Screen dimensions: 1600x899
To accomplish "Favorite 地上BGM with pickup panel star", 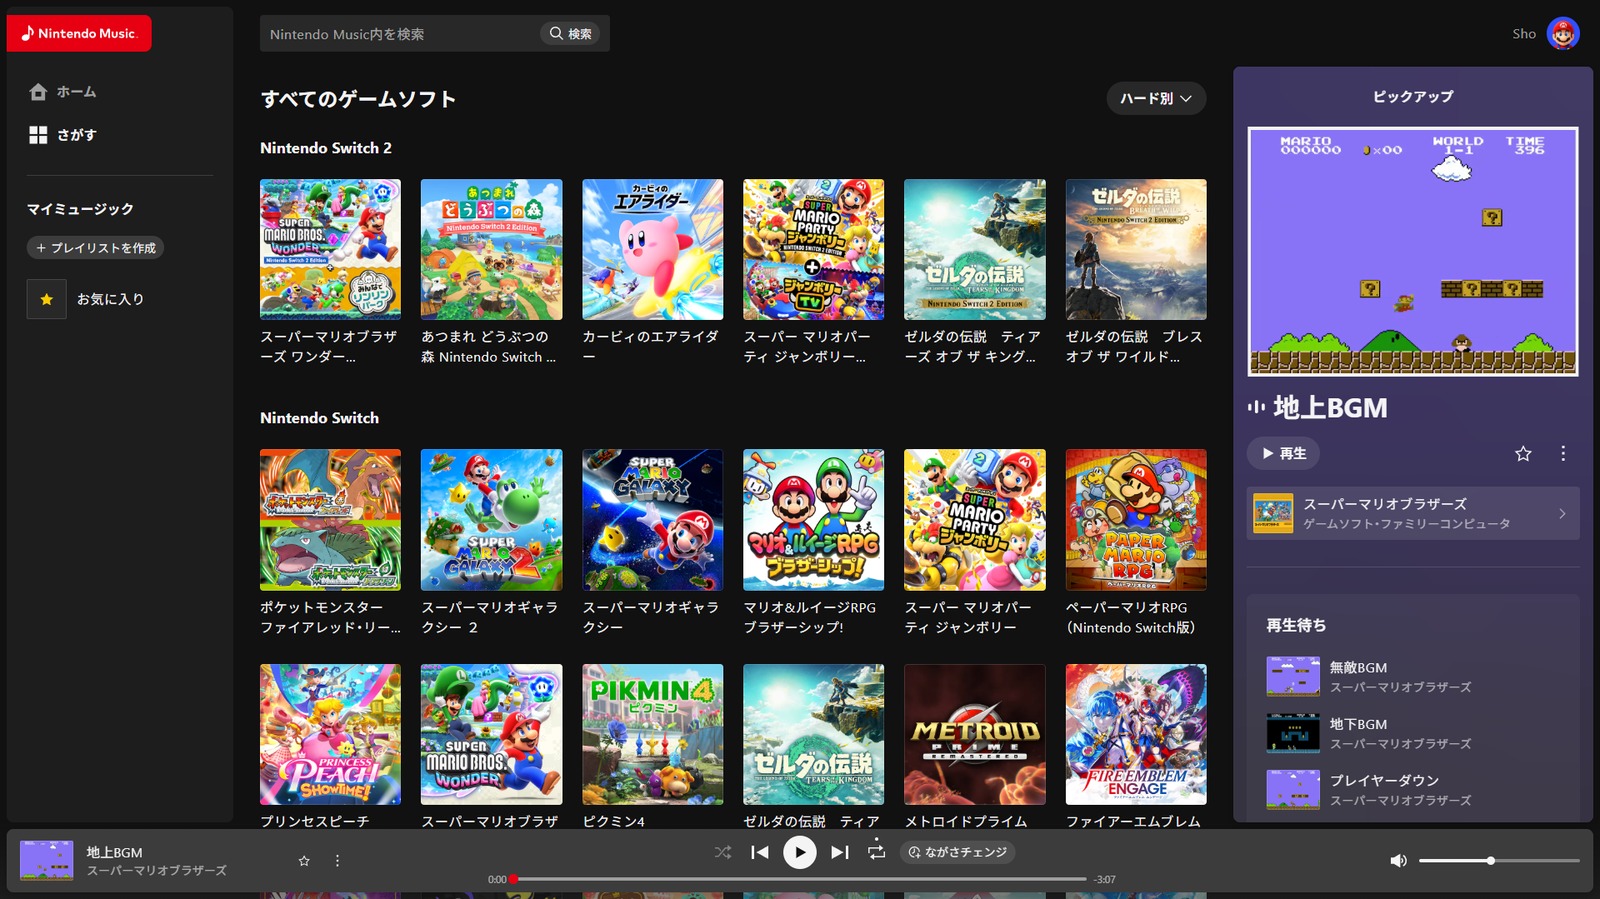I will point(1523,454).
